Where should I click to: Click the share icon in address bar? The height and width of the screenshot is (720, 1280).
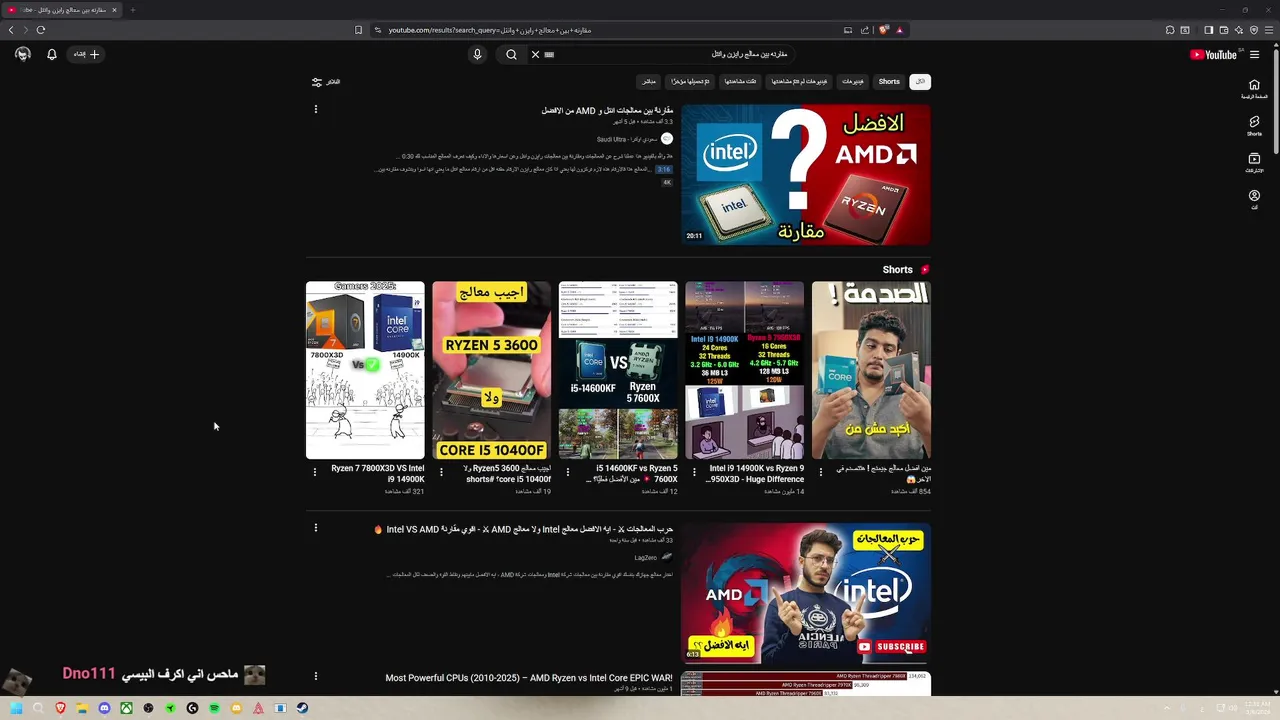point(864,30)
